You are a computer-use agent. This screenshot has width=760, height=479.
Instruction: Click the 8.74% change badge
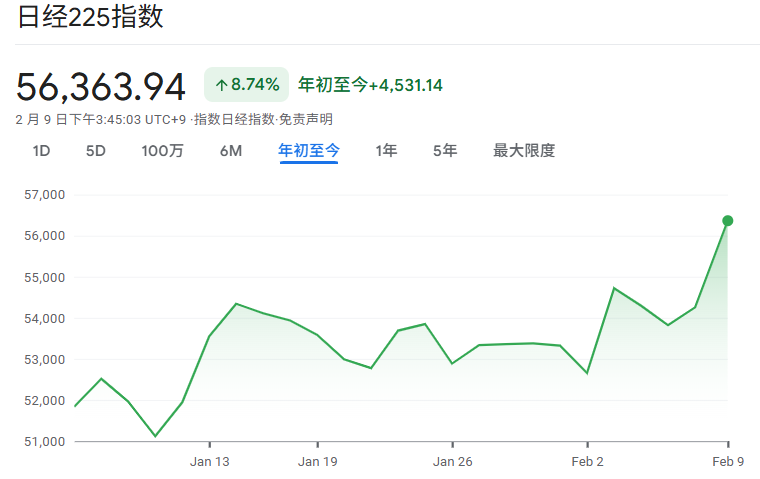[x=247, y=85]
